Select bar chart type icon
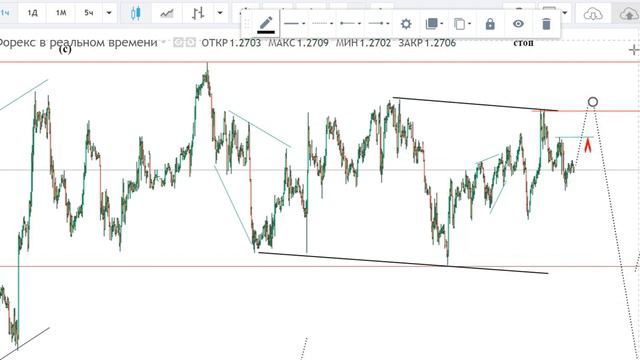The image size is (640, 360). (198, 13)
